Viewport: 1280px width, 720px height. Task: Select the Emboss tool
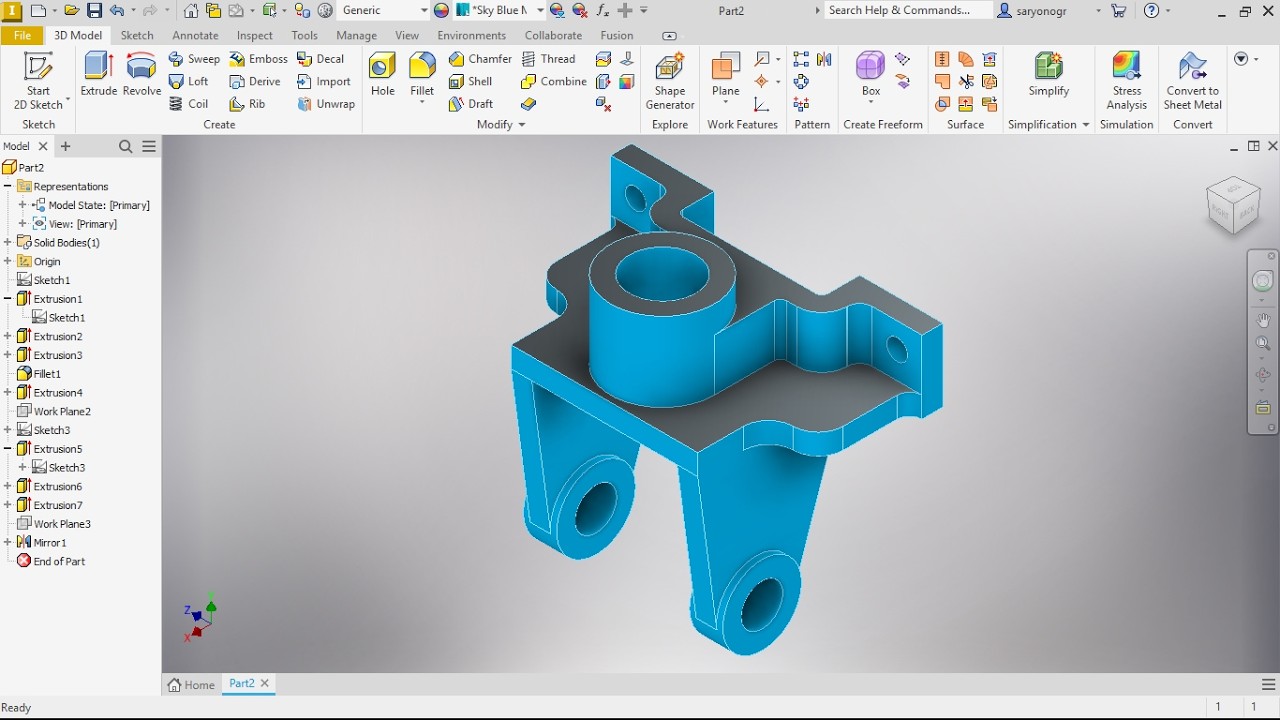[x=258, y=59]
